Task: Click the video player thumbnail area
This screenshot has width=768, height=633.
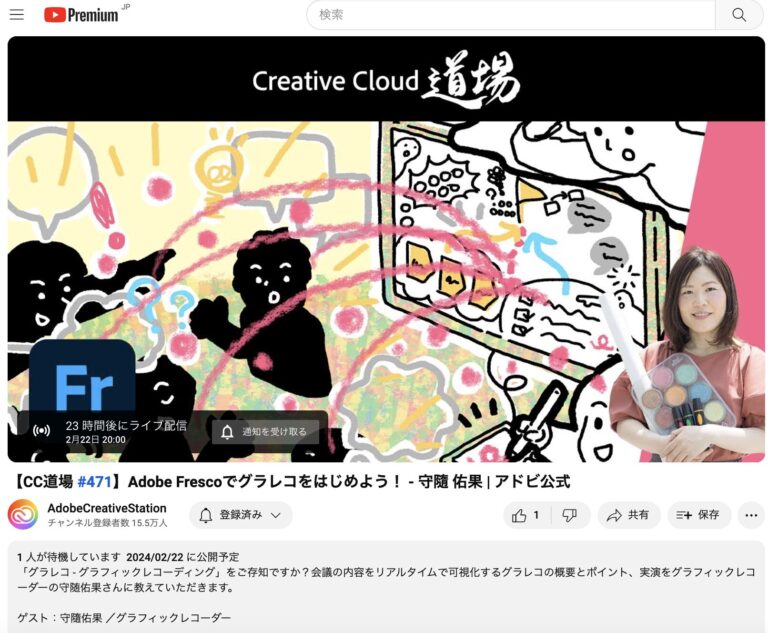Action: 385,250
